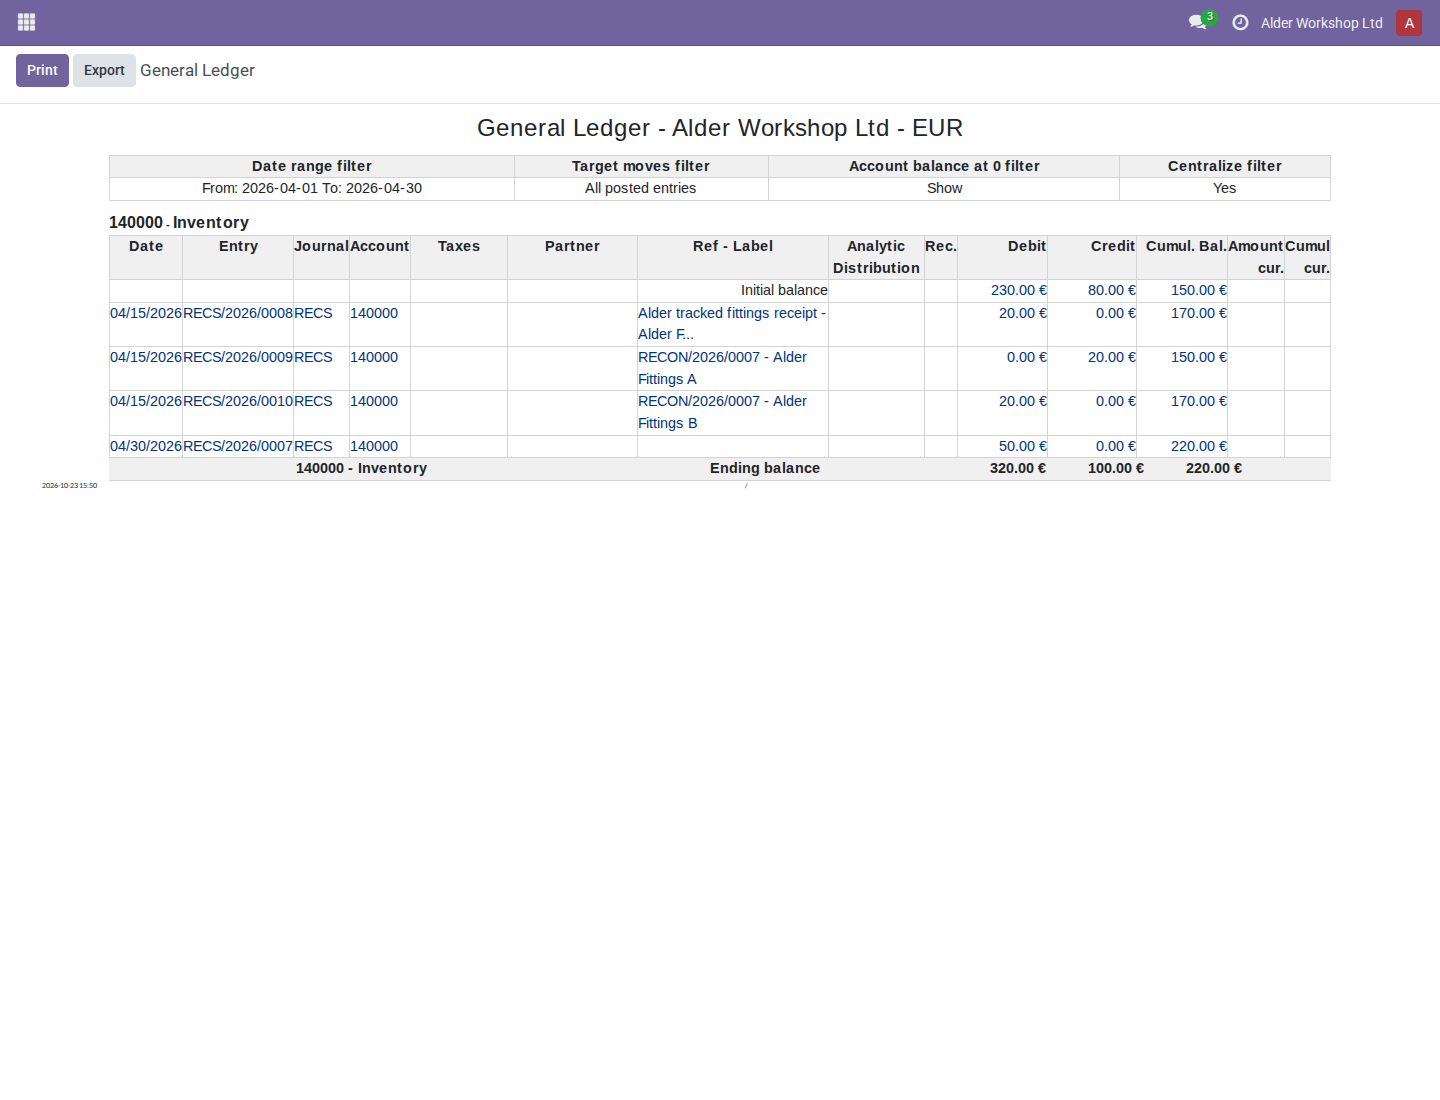The image size is (1440, 1100).
Task: Click the initial balance credit 80.00 €
Action: coord(1112,290)
